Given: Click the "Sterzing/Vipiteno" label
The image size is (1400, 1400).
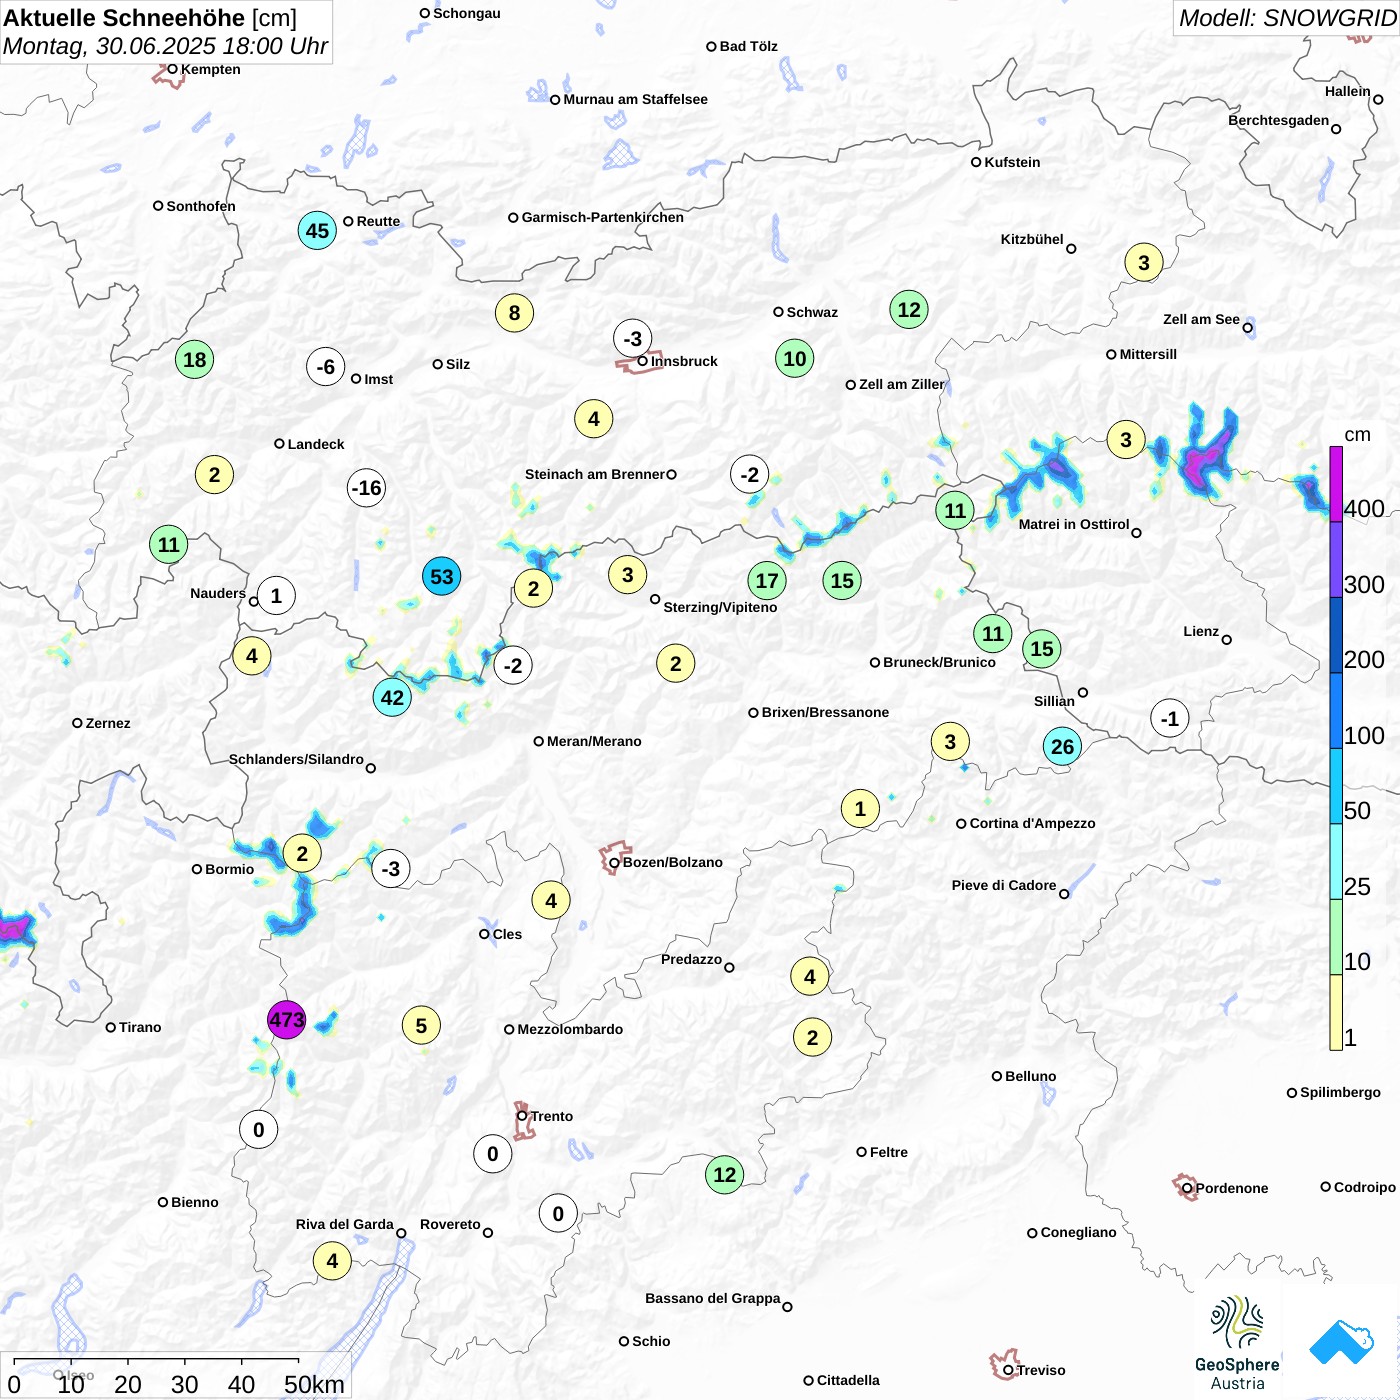Looking at the screenshot, I should [720, 607].
